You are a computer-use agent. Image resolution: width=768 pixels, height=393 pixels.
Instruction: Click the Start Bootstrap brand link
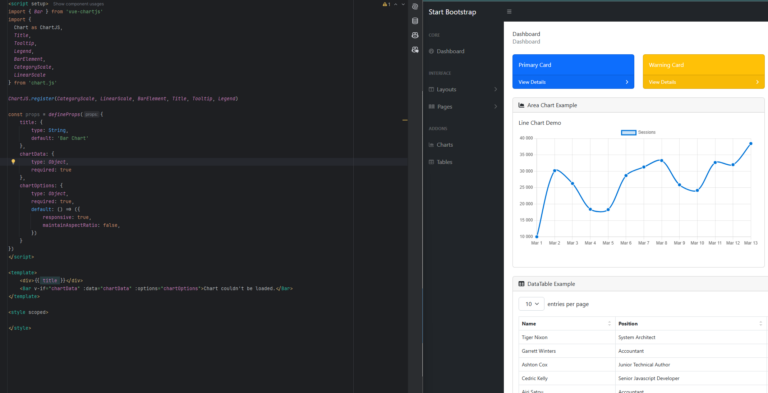[452, 12]
